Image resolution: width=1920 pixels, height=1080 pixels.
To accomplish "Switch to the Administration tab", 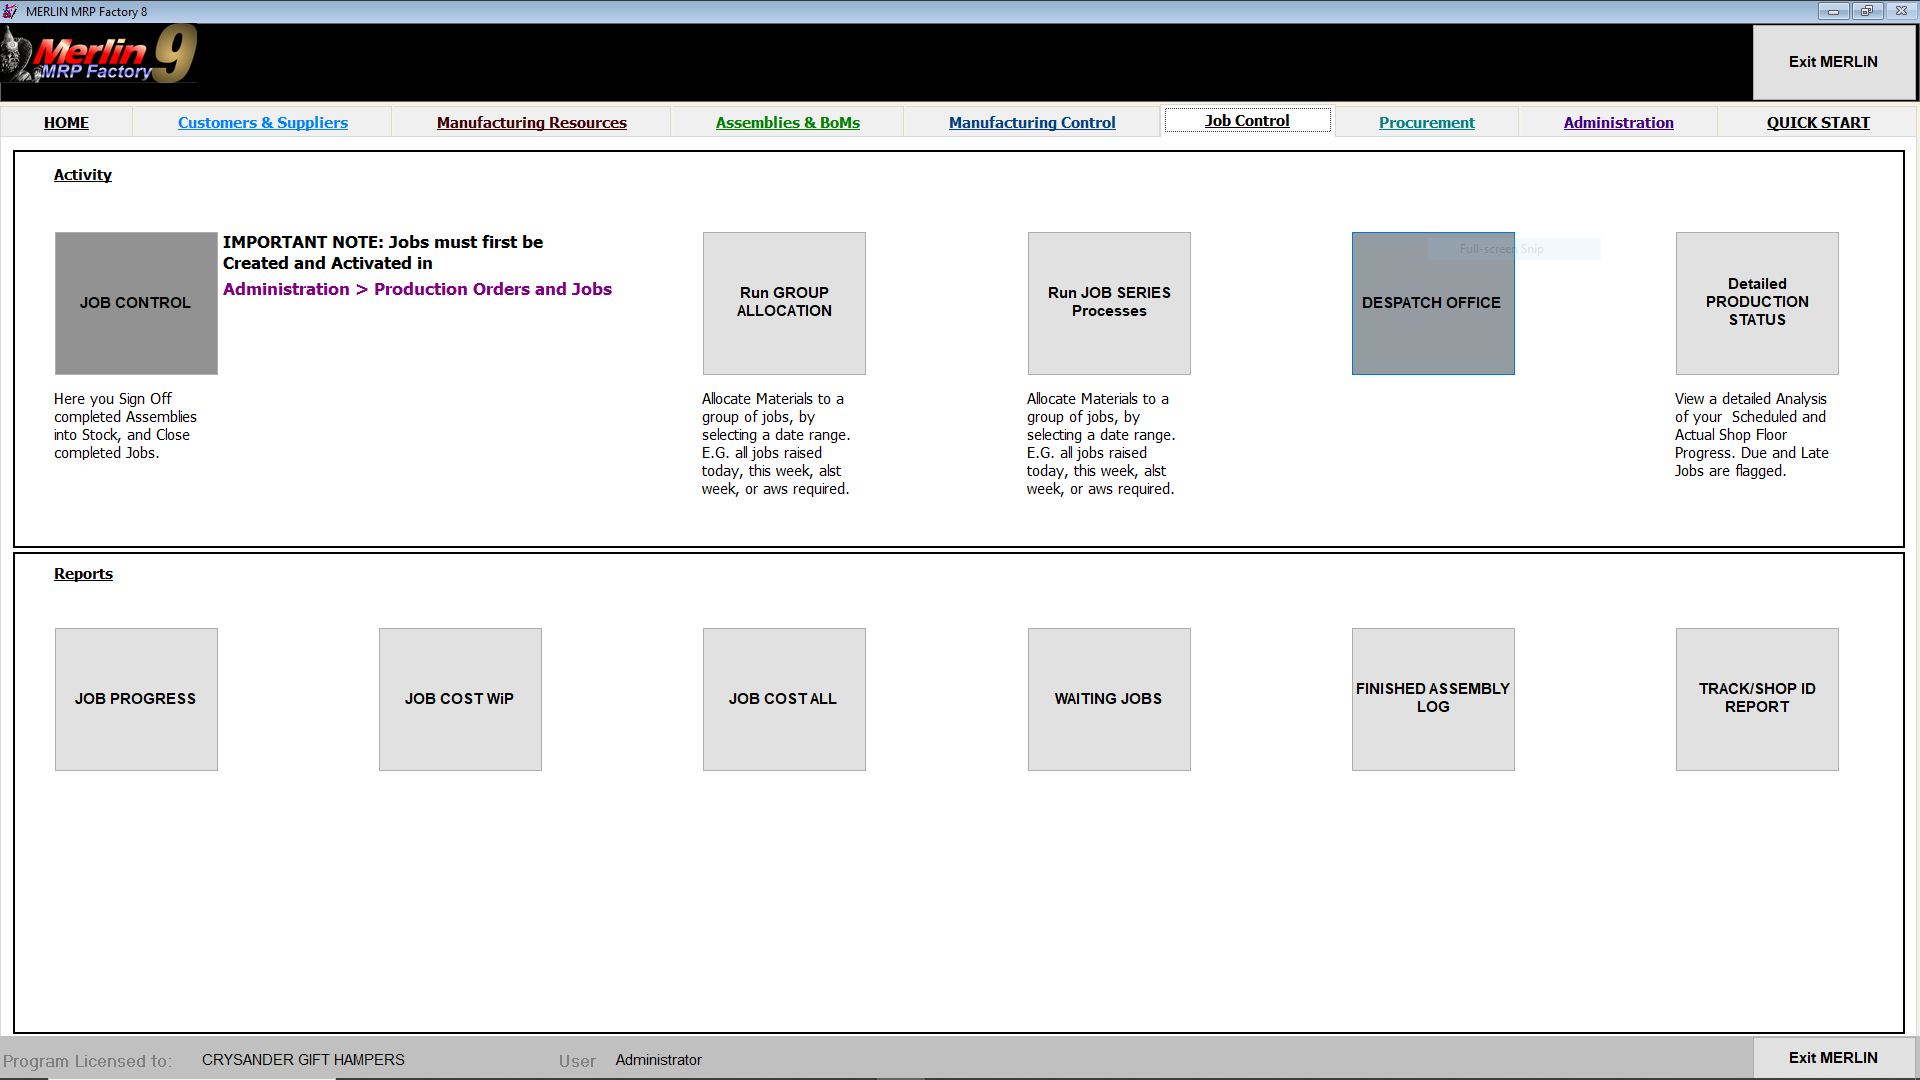I will (1619, 122).
